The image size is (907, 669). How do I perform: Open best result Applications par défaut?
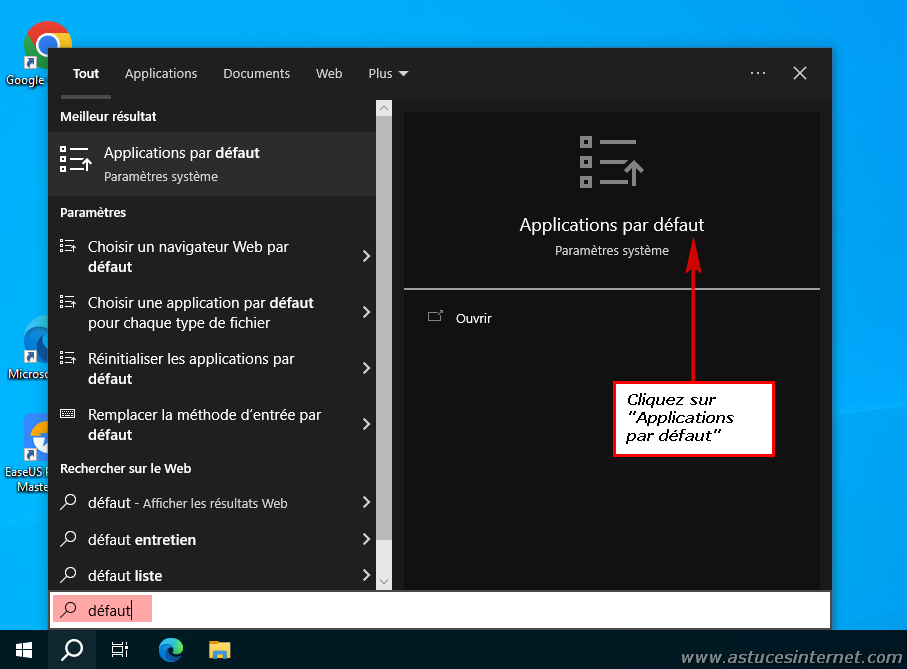tap(212, 164)
